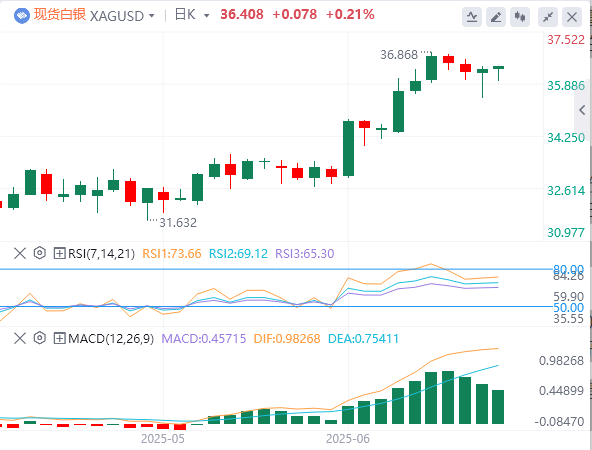Click the RSI2:69.12 value

pyautogui.click(x=238, y=254)
